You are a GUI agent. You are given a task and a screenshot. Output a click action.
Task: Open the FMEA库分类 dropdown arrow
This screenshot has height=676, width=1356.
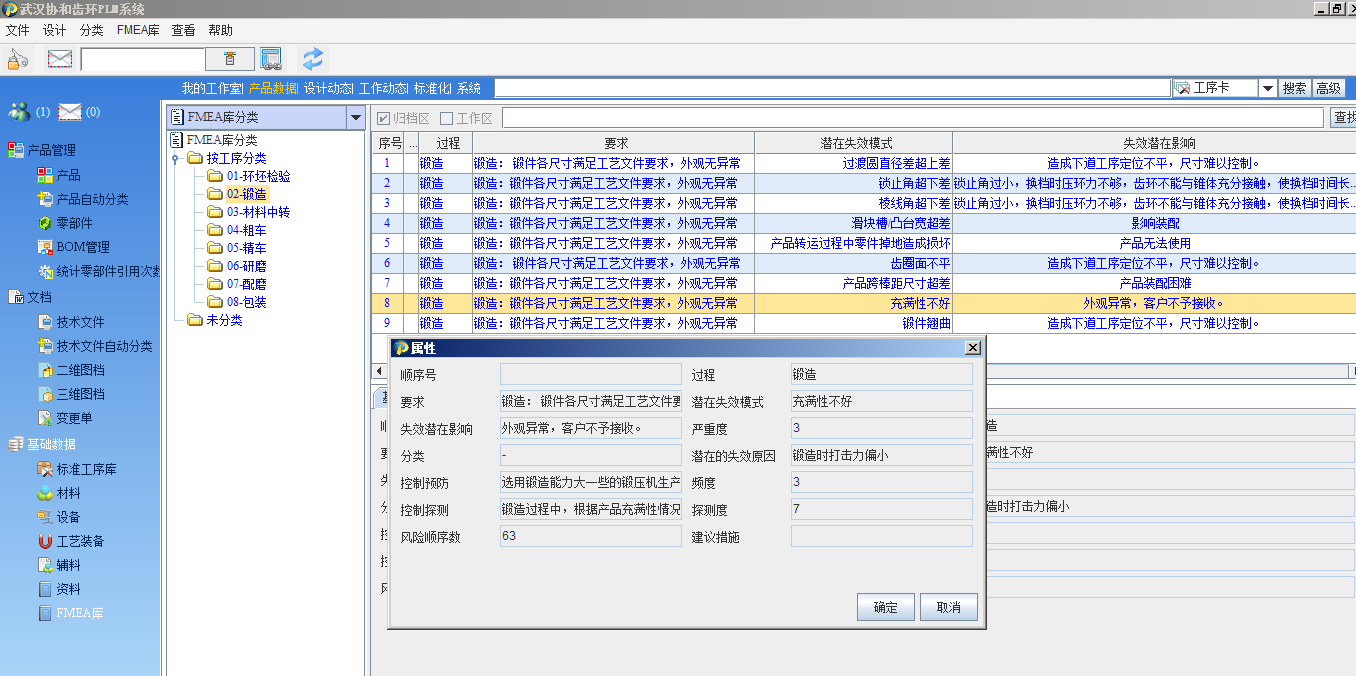click(x=355, y=118)
